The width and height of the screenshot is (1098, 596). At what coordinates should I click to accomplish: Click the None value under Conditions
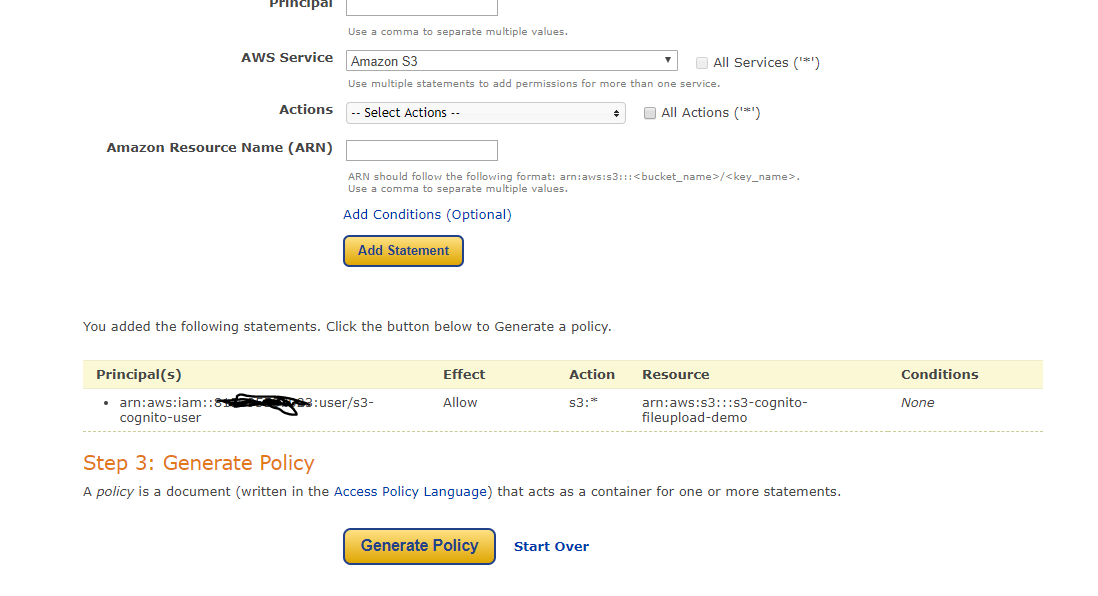coord(917,402)
